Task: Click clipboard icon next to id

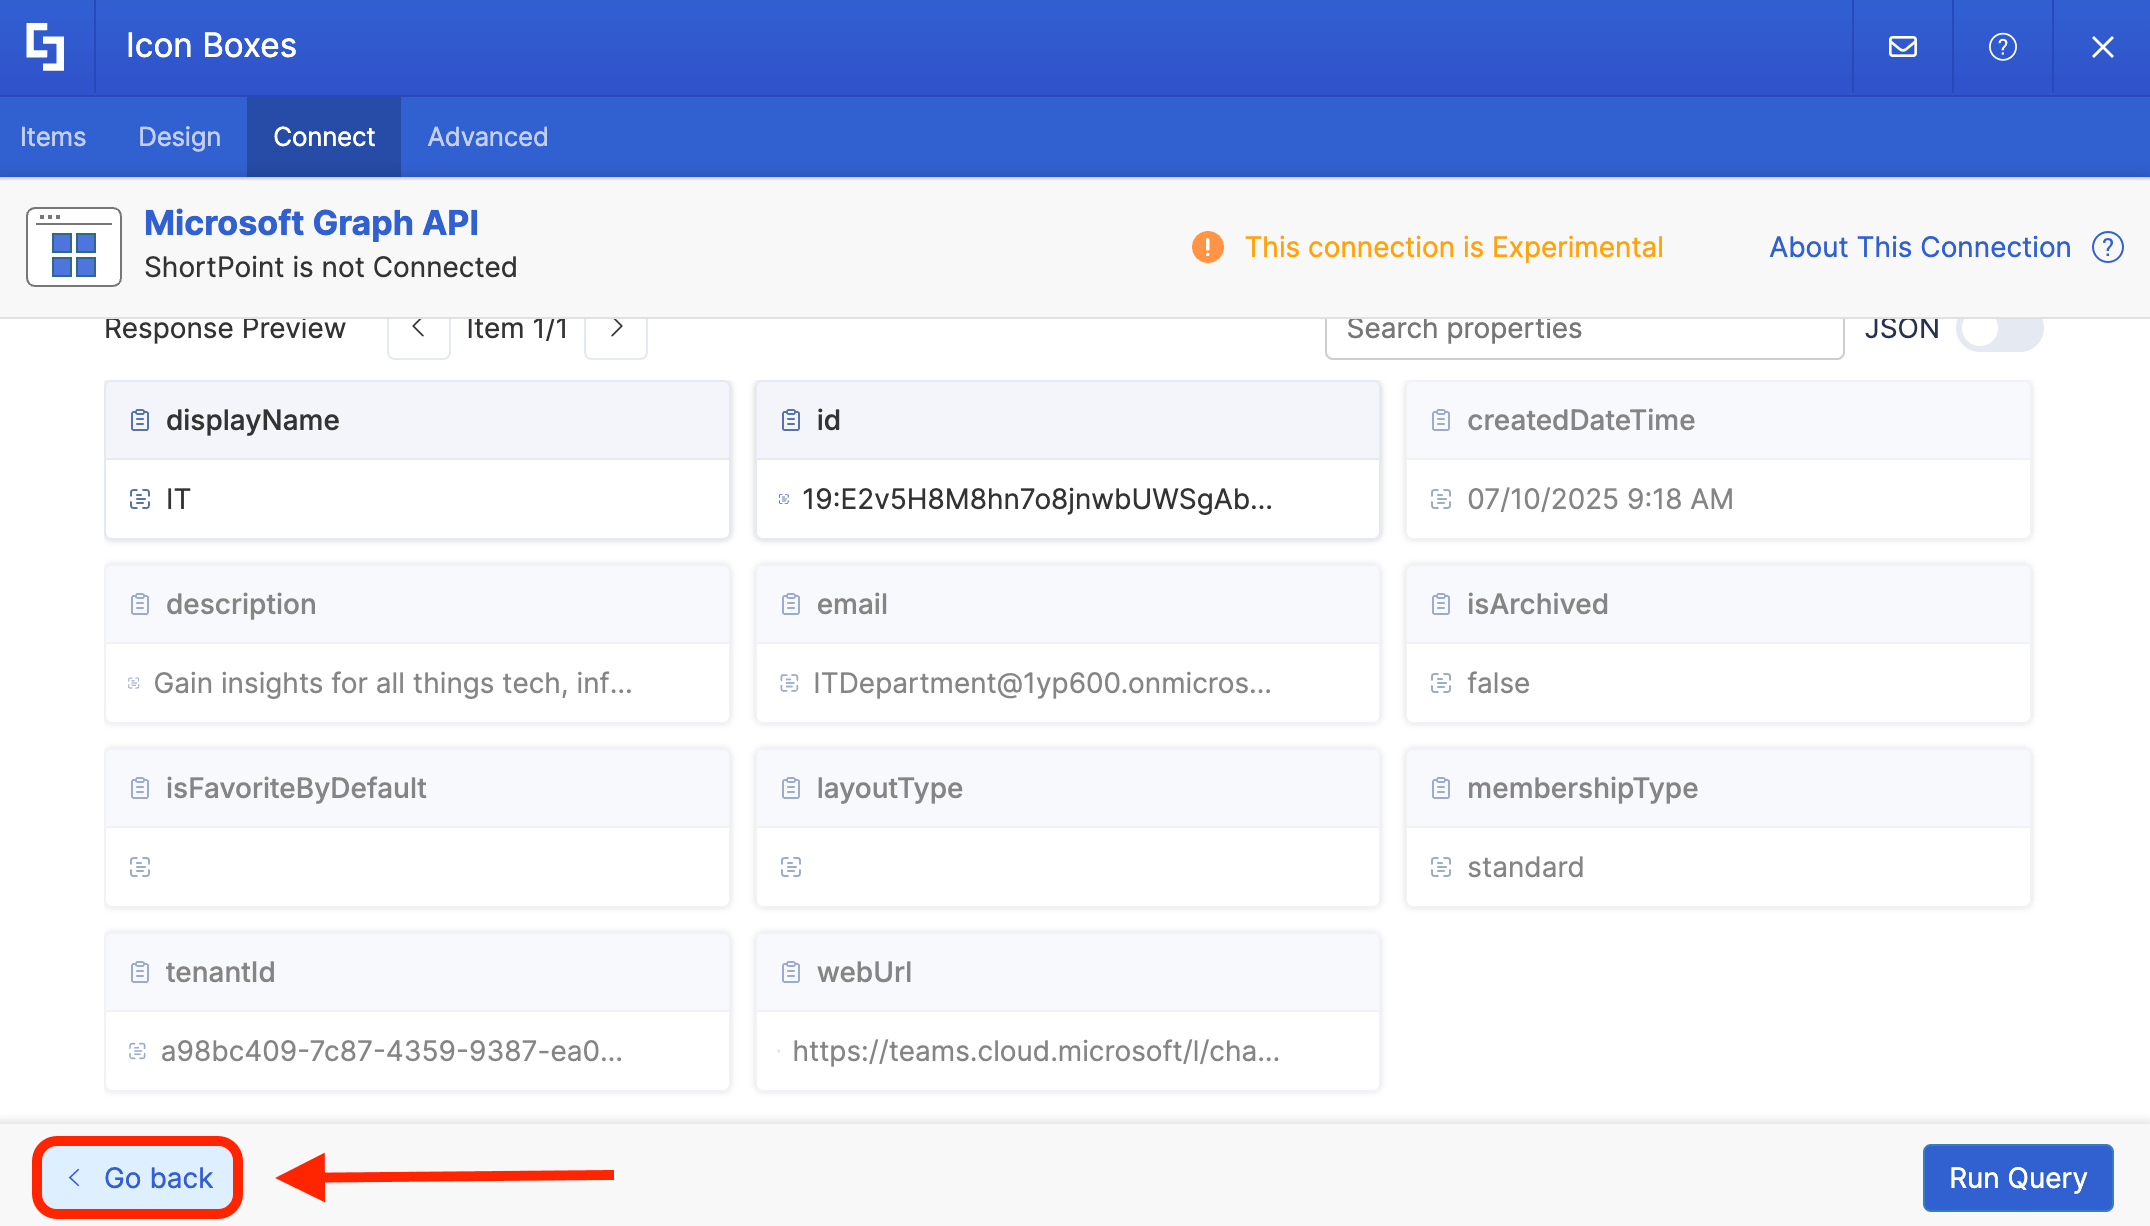Action: 791,420
